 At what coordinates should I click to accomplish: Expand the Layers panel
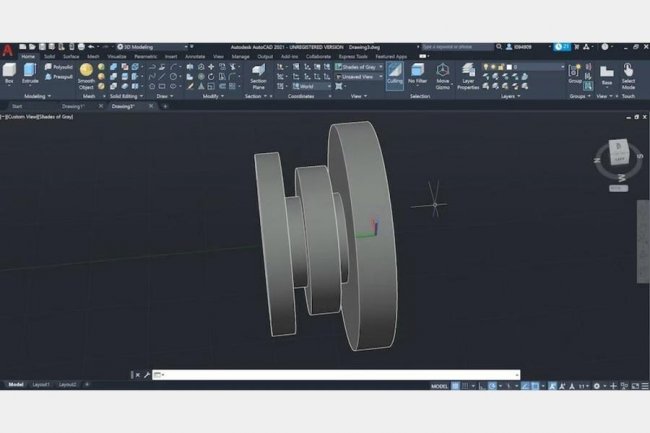tap(510, 96)
